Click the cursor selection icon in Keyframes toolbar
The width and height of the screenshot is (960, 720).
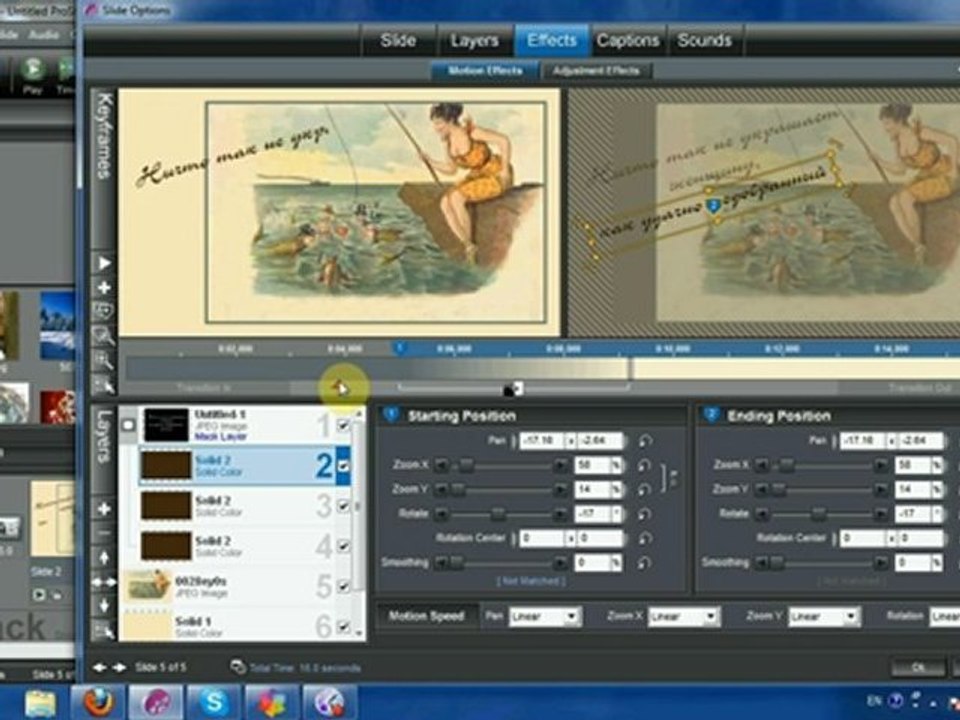[103, 385]
